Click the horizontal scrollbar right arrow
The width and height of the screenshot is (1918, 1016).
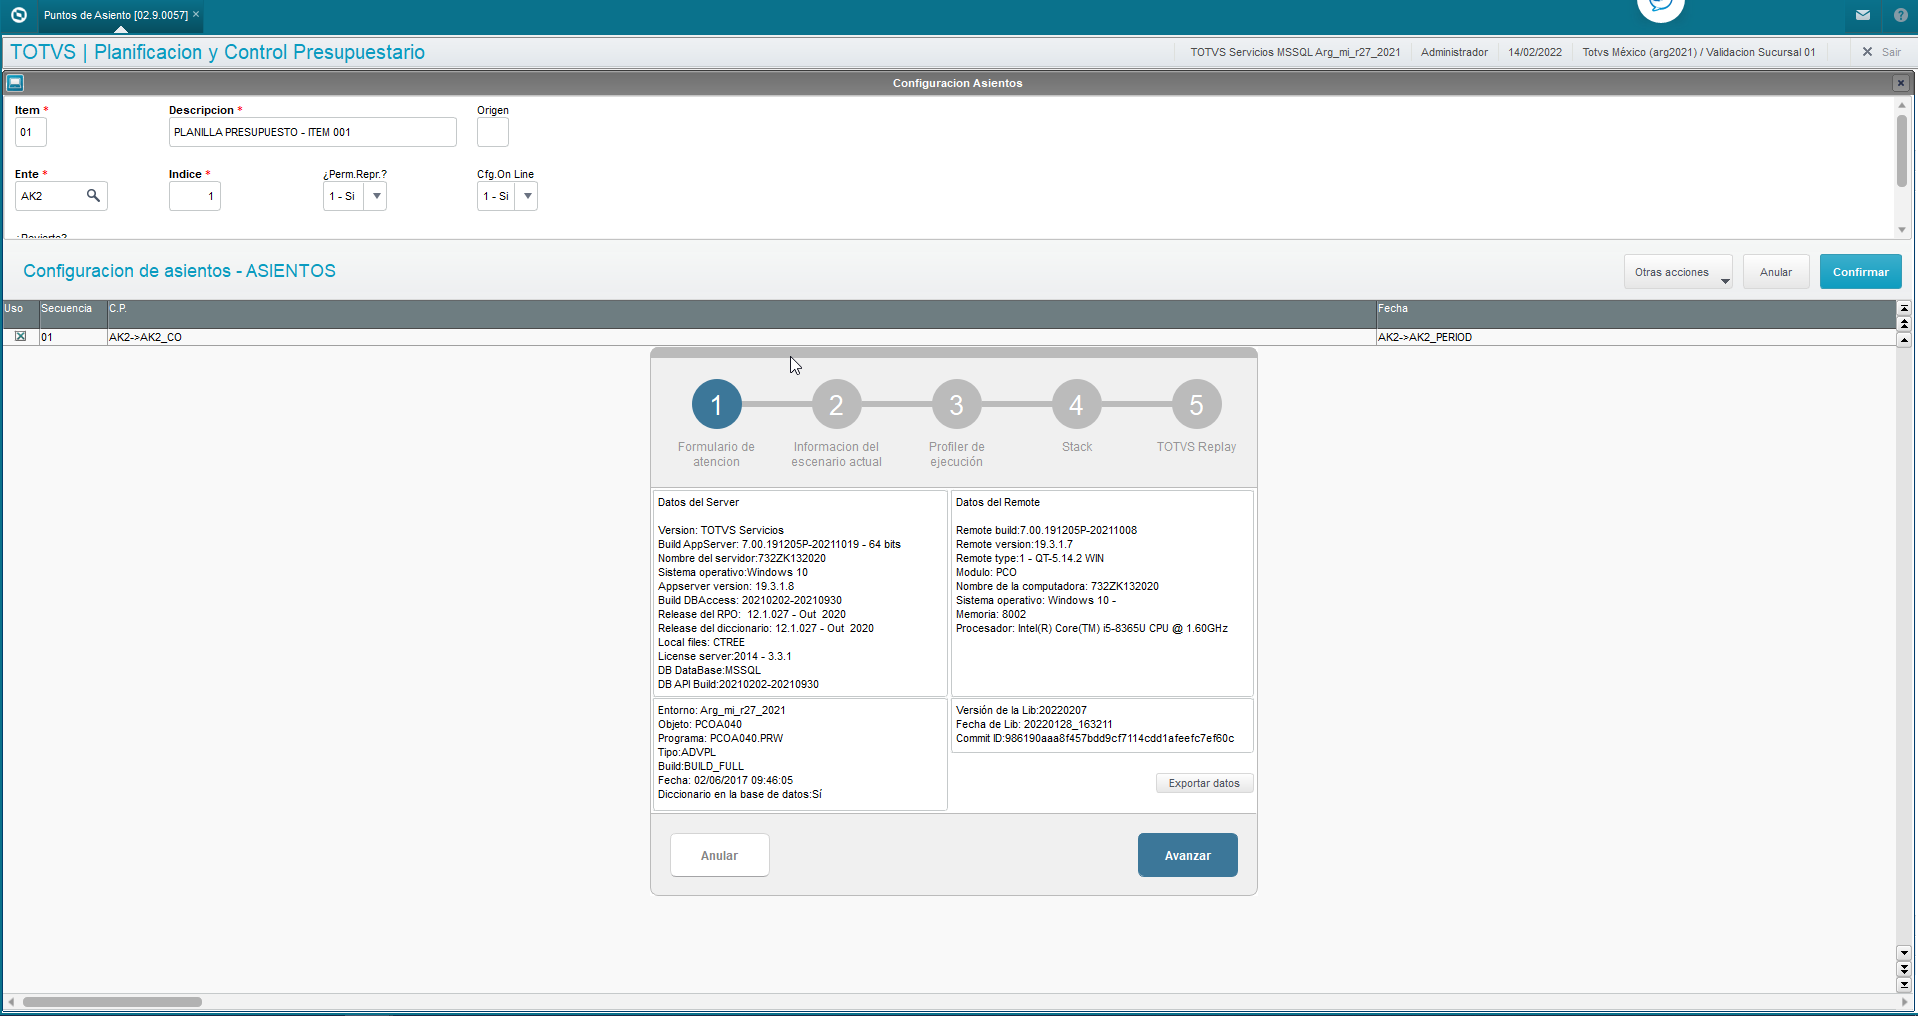(x=1904, y=1001)
